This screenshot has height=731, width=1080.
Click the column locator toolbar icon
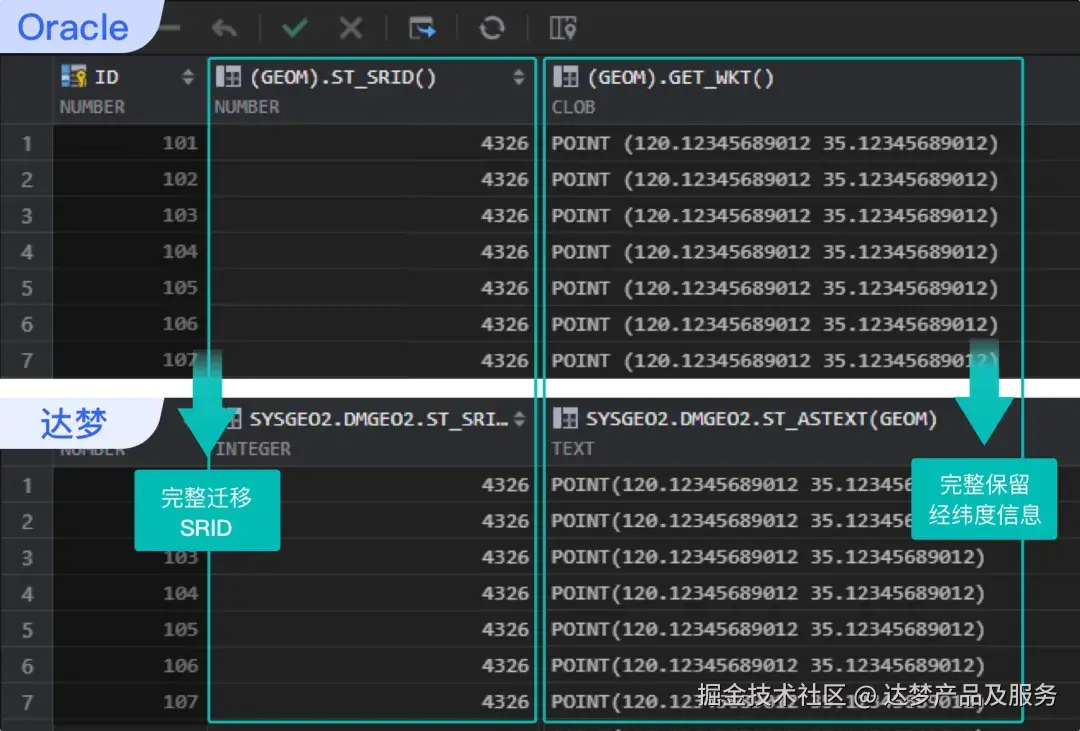pos(563,28)
